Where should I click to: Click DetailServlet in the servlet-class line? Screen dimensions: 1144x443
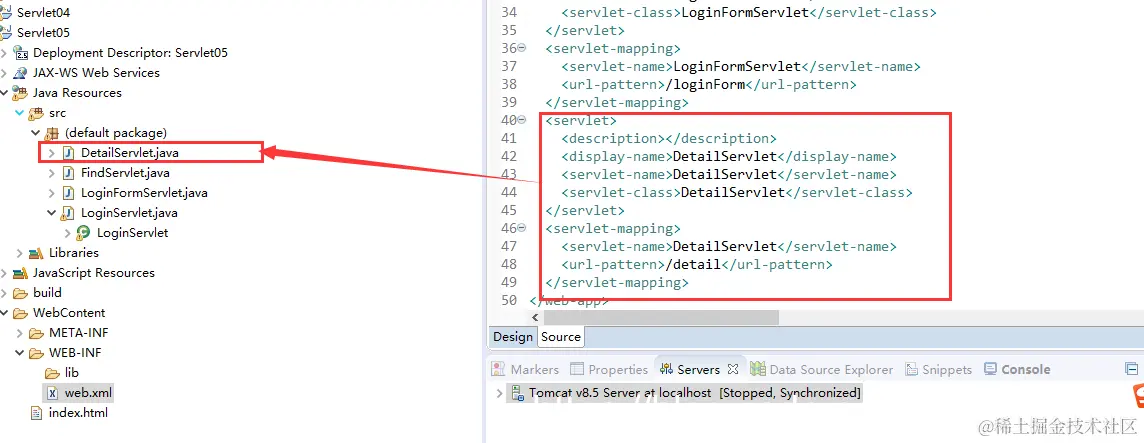coord(733,193)
